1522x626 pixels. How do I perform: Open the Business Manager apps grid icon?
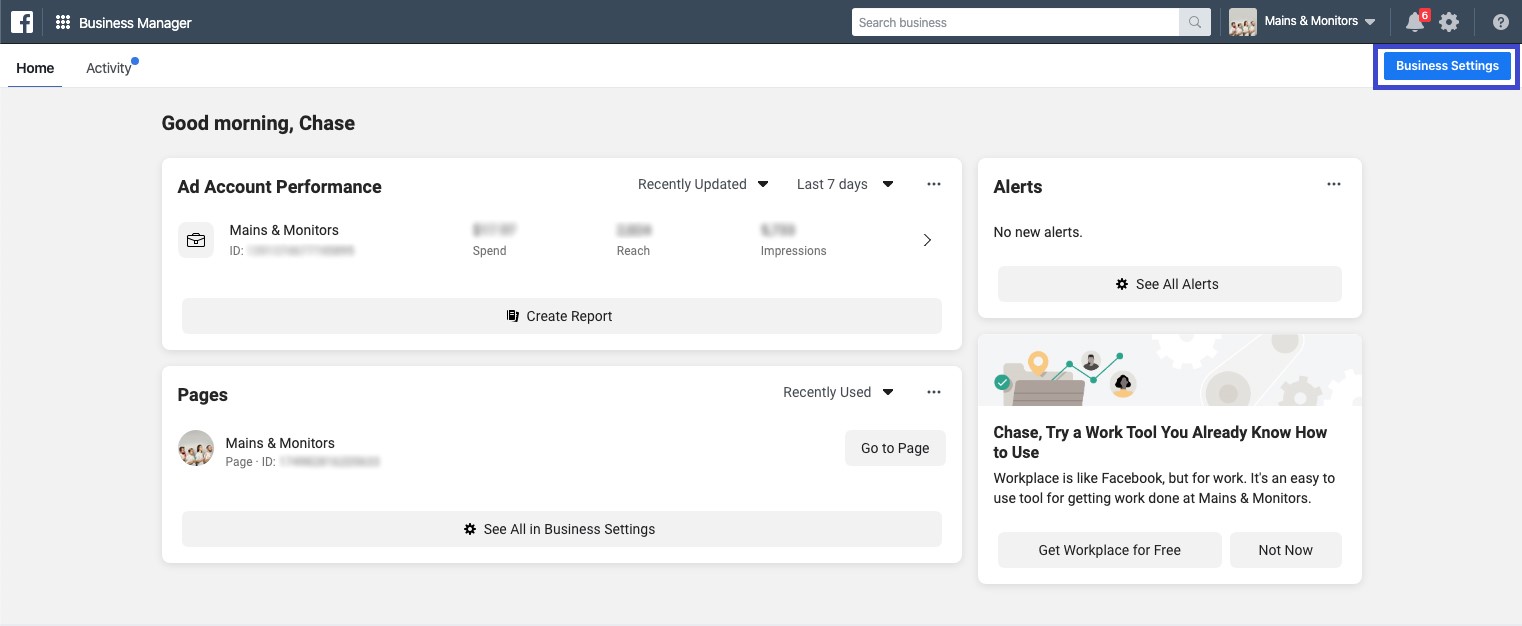pyautogui.click(x=63, y=22)
